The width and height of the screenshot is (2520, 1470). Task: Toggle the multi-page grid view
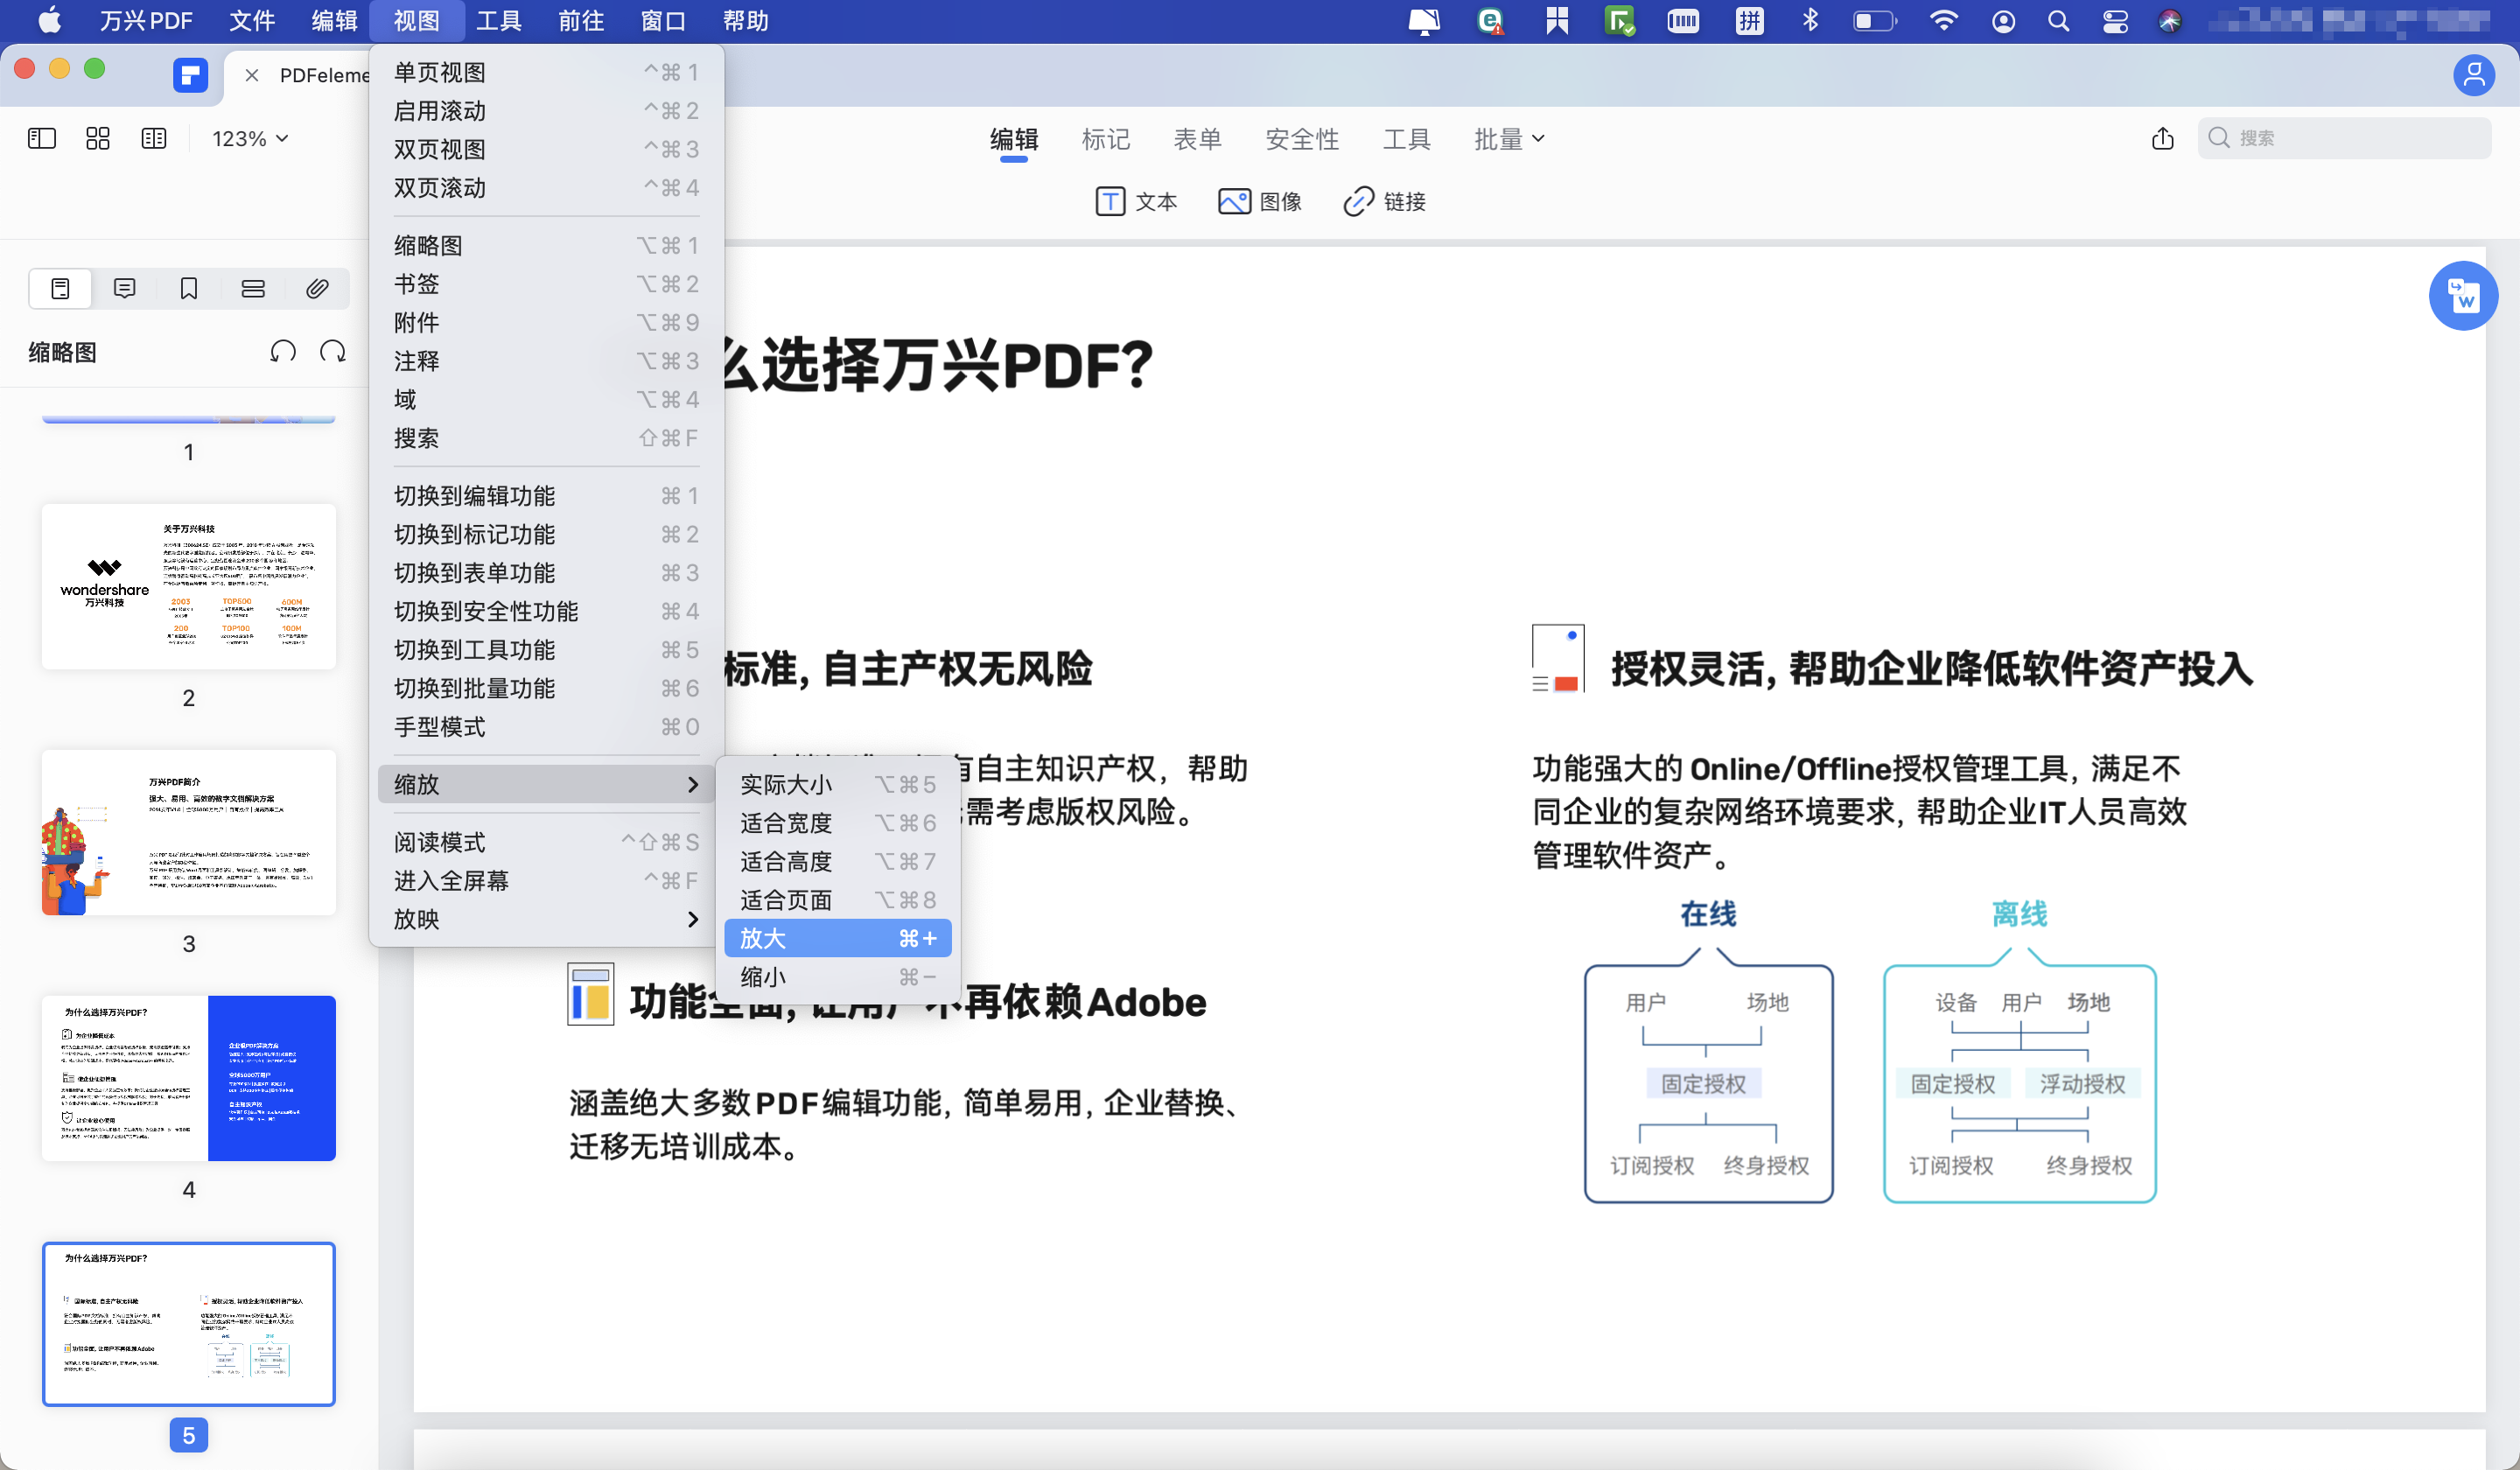click(x=97, y=138)
